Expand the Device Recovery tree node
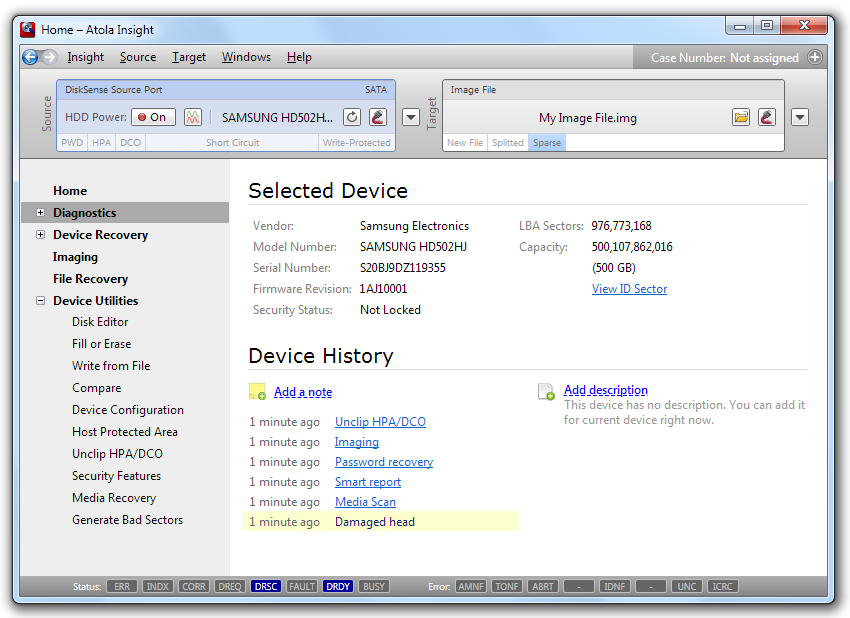The height and width of the screenshot is (618, 850). click(41, 235)
